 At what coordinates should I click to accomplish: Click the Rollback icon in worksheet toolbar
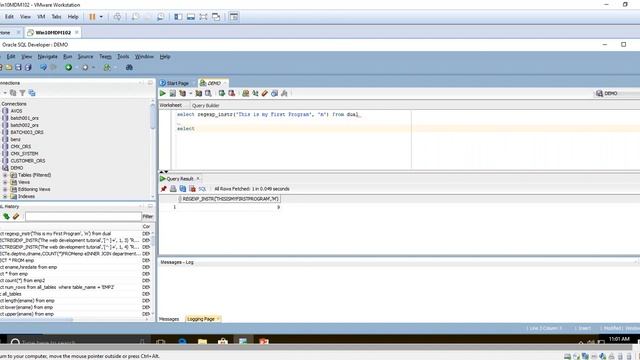point(231,93)
